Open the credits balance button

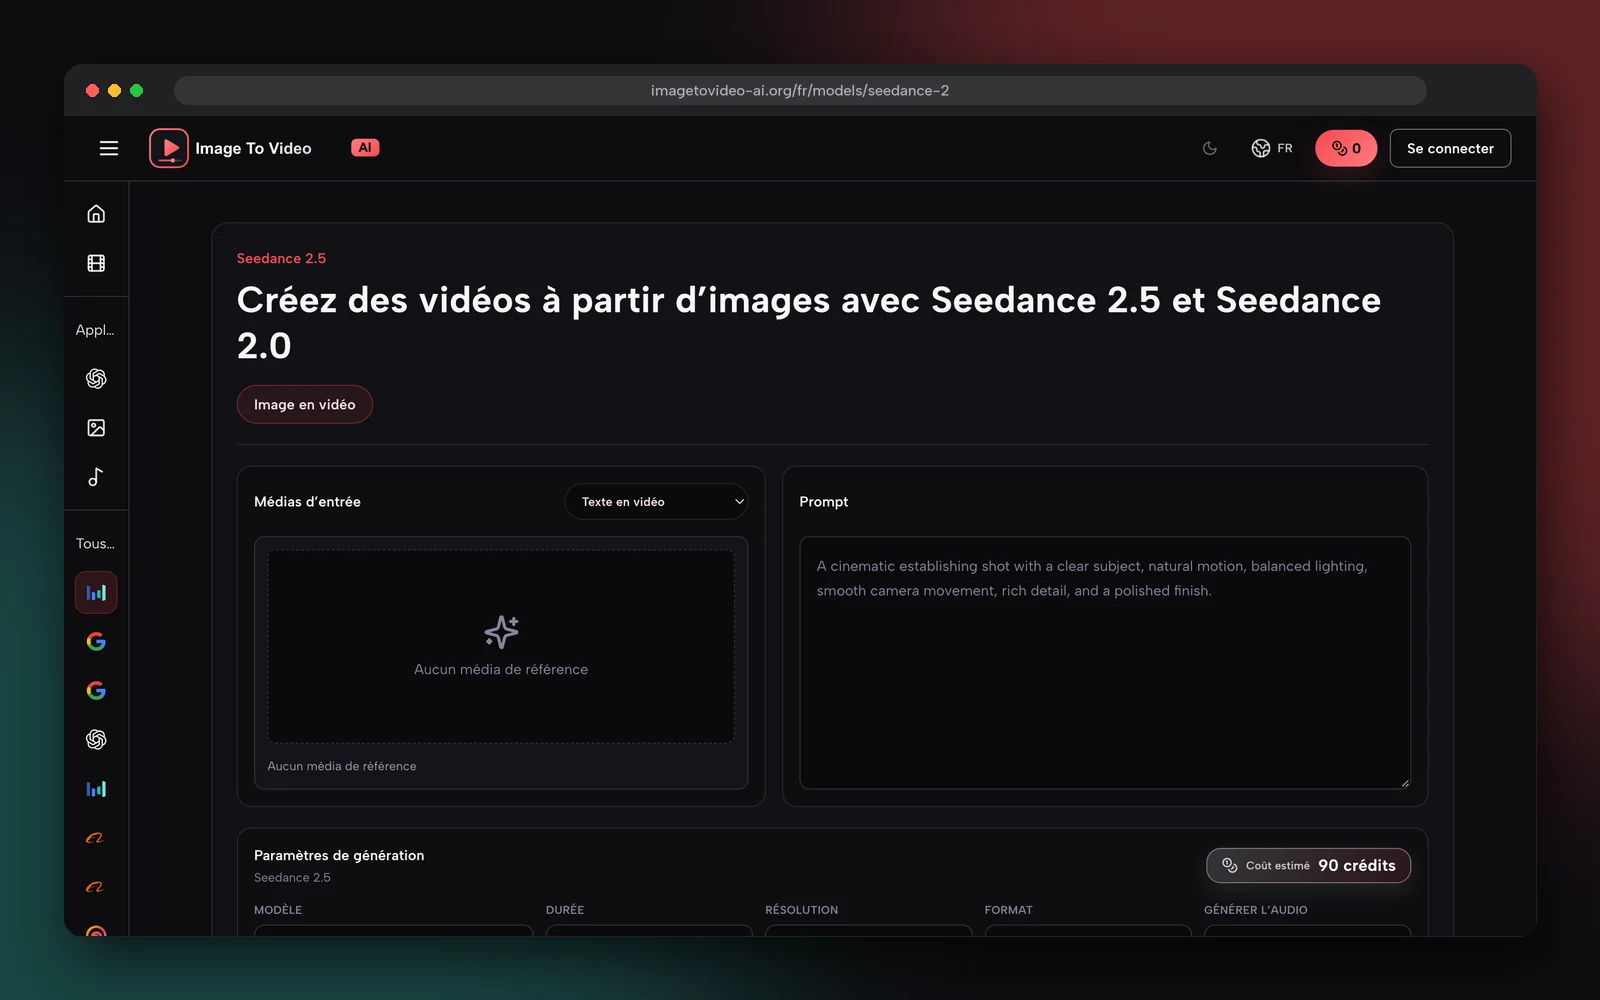1346,148
